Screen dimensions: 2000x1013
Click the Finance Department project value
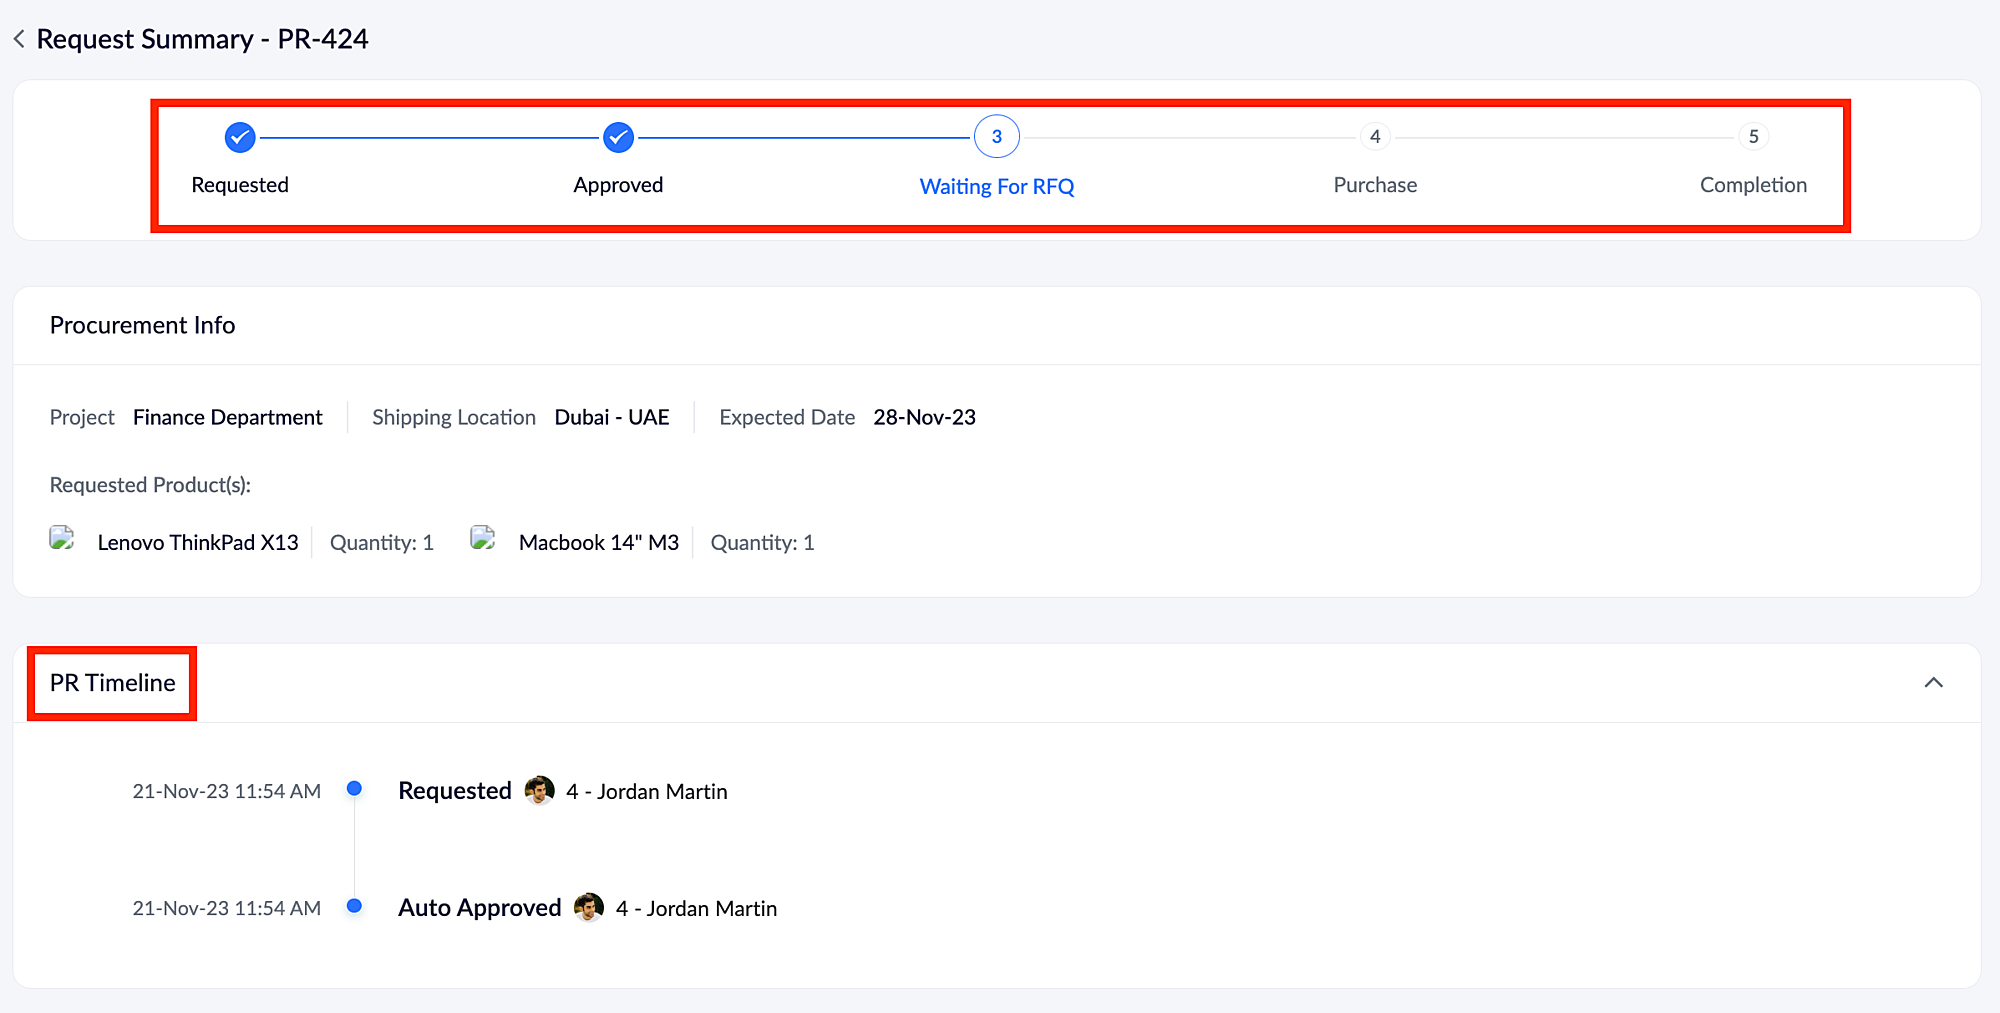(228, 417)
